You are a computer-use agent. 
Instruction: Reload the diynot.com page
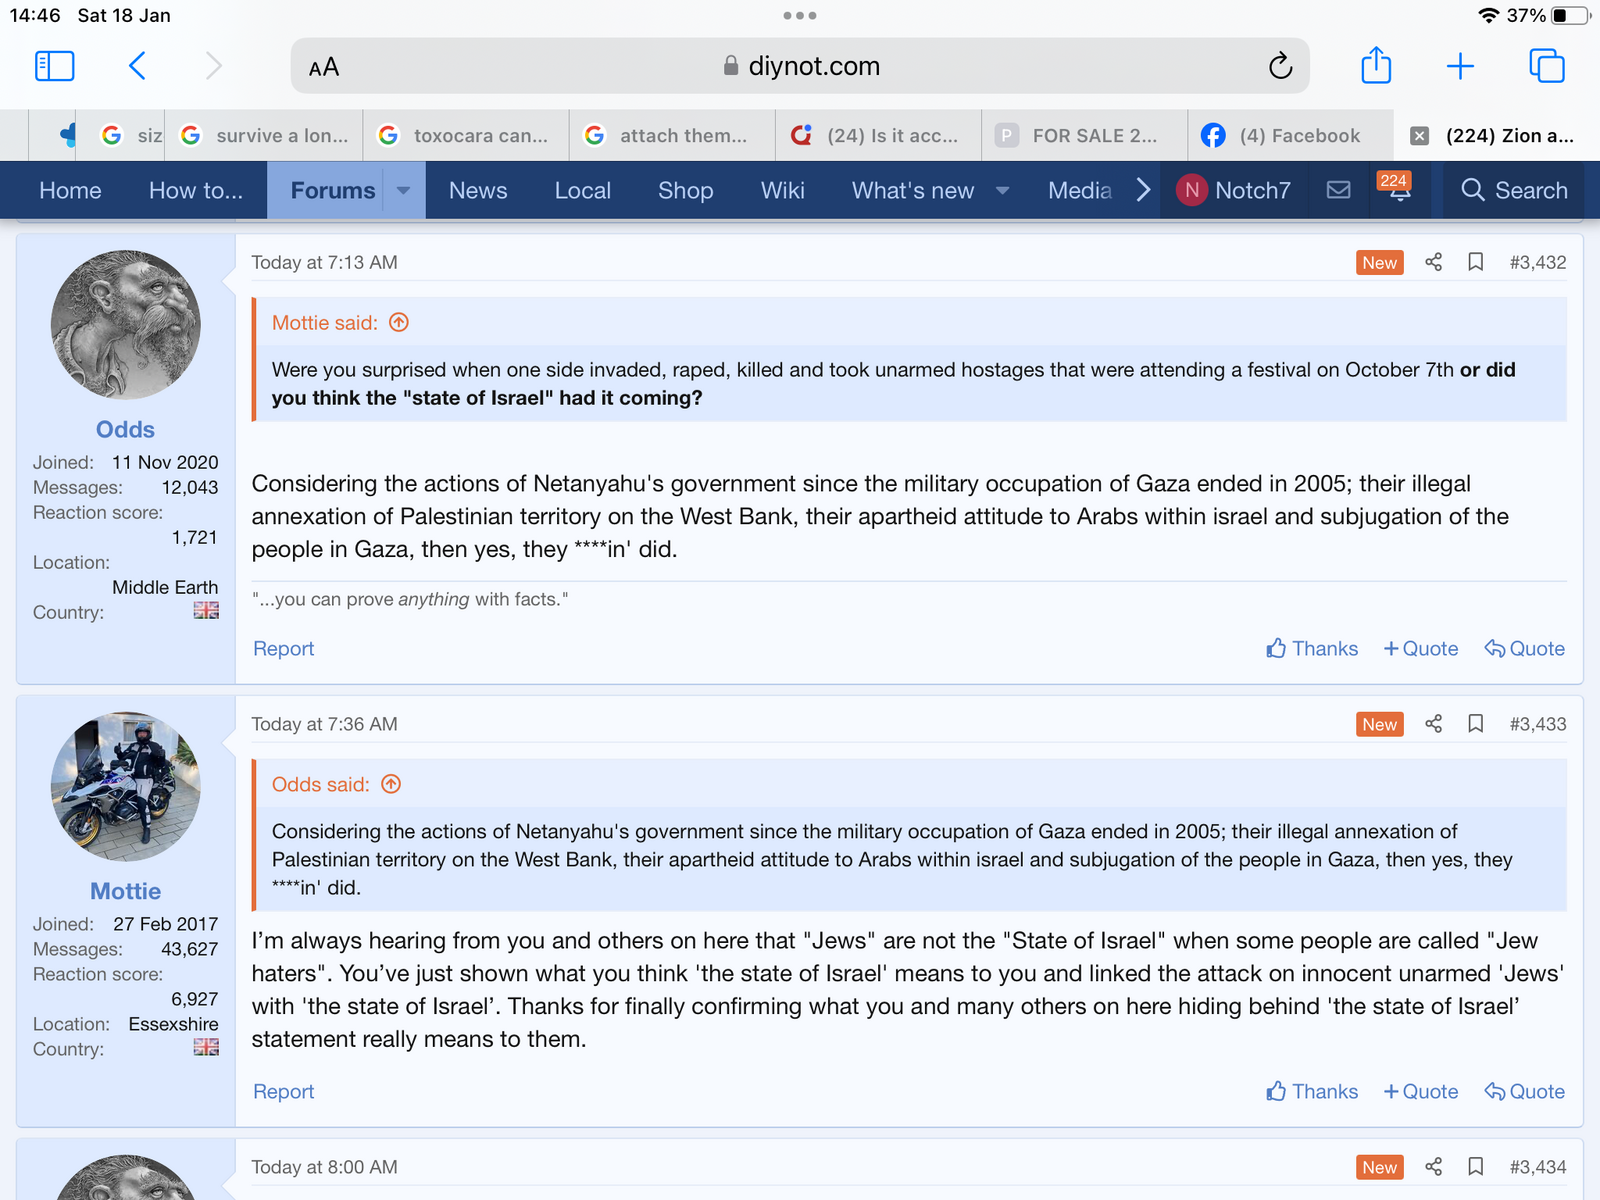[1280, 66]
